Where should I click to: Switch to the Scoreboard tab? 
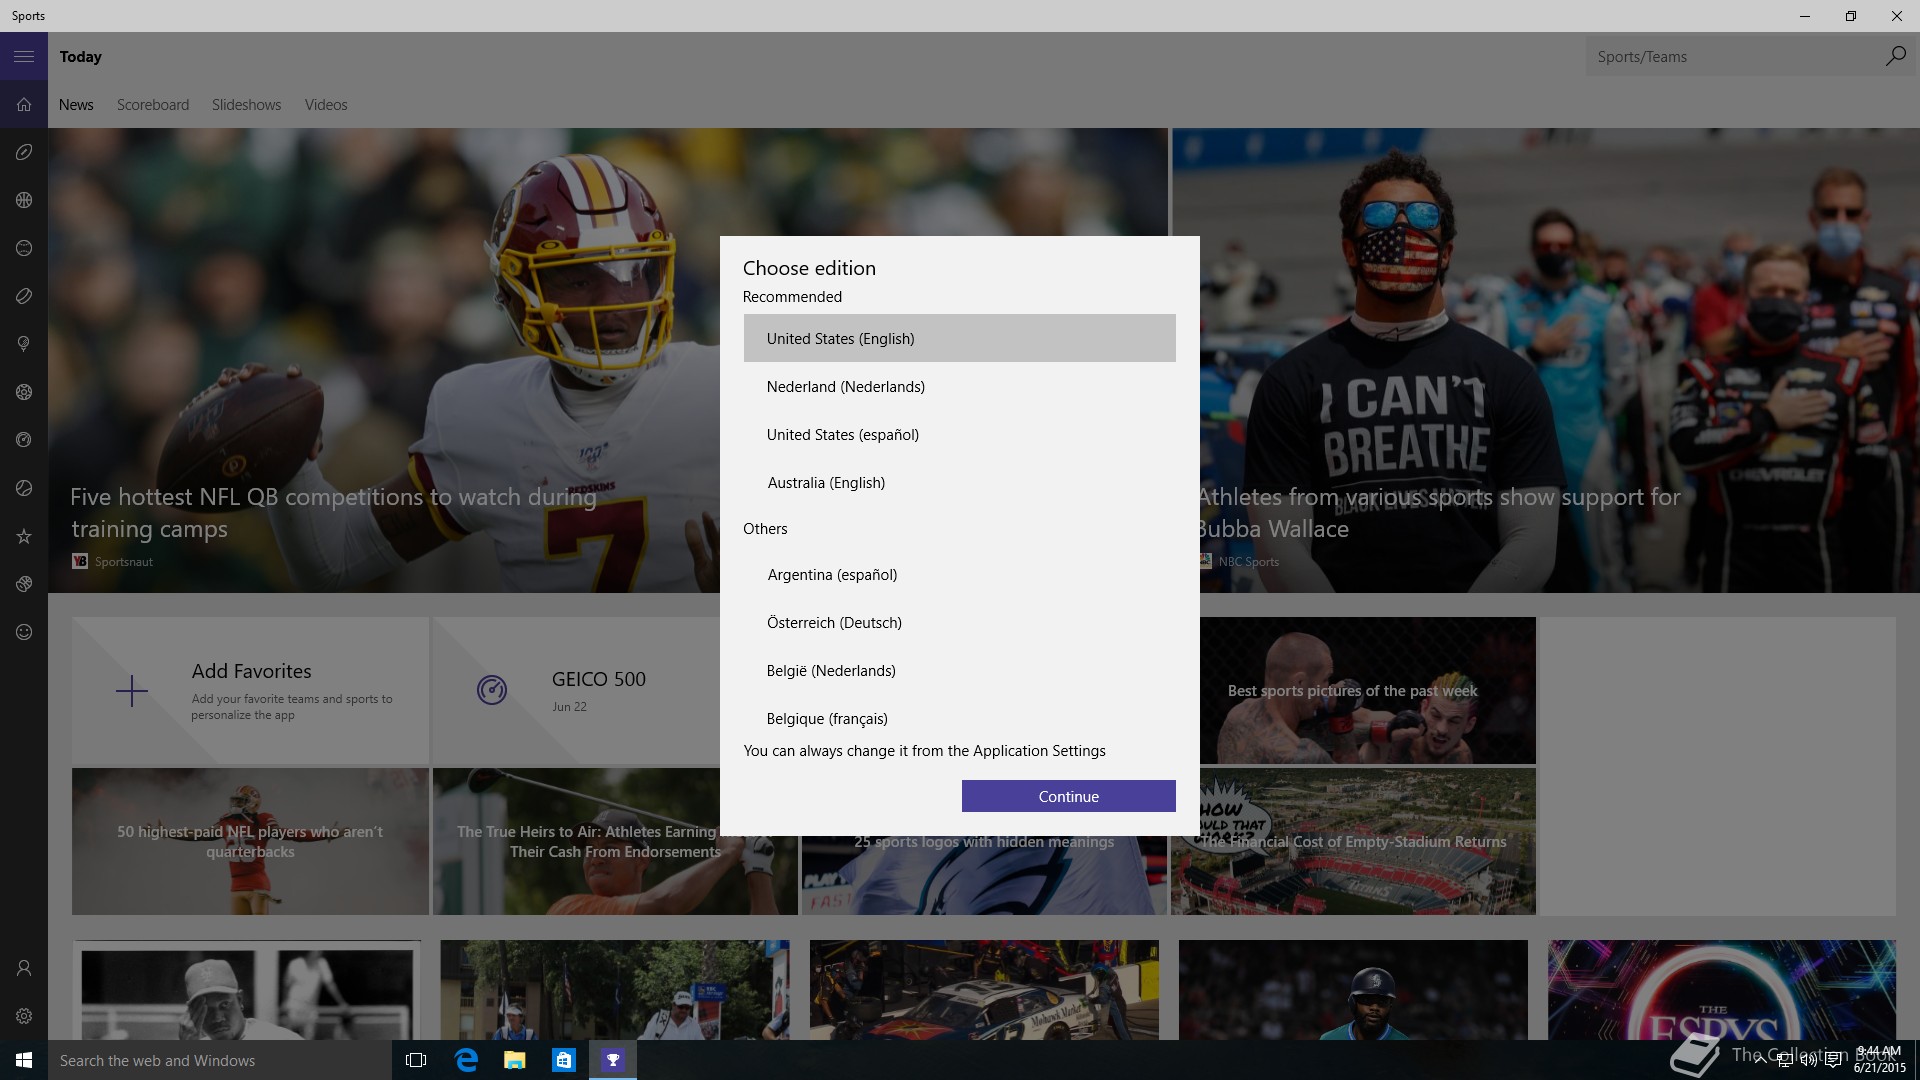coord(153,105)
